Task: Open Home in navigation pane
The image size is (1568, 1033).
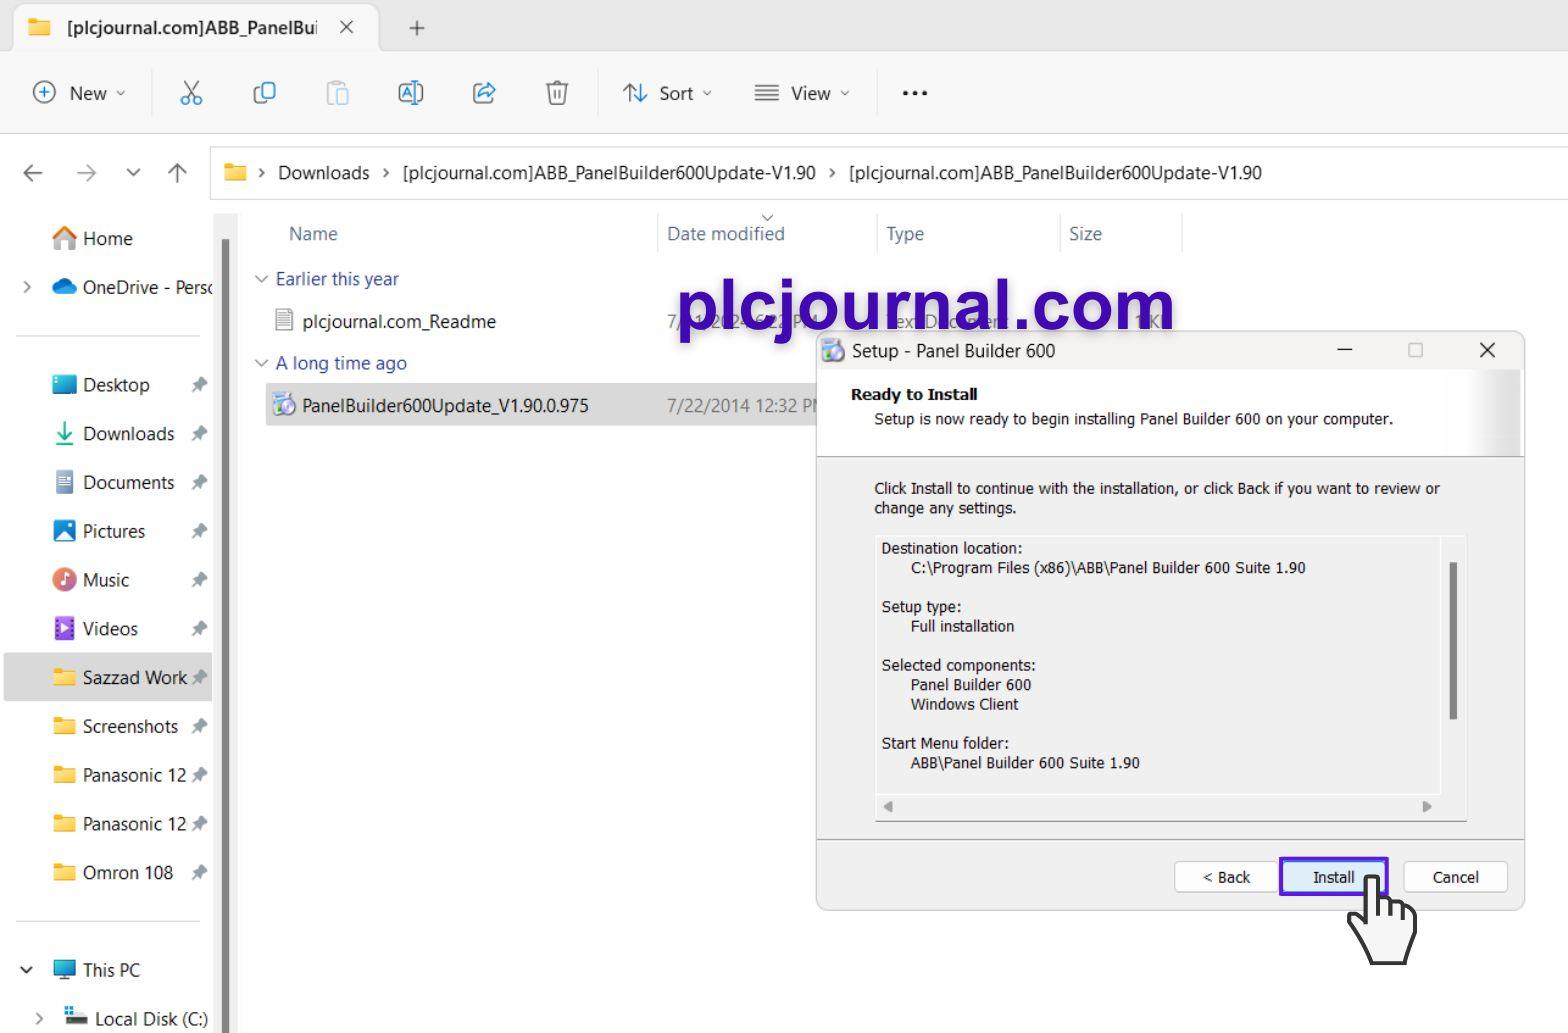Action: pyautogui.click(x=108, y=238)
